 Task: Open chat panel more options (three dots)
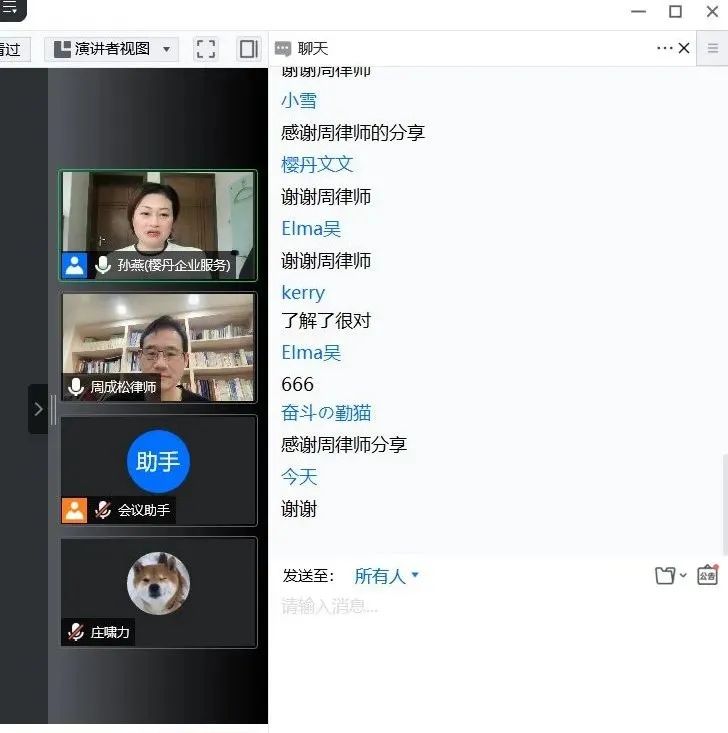click(x=665, y=48)
